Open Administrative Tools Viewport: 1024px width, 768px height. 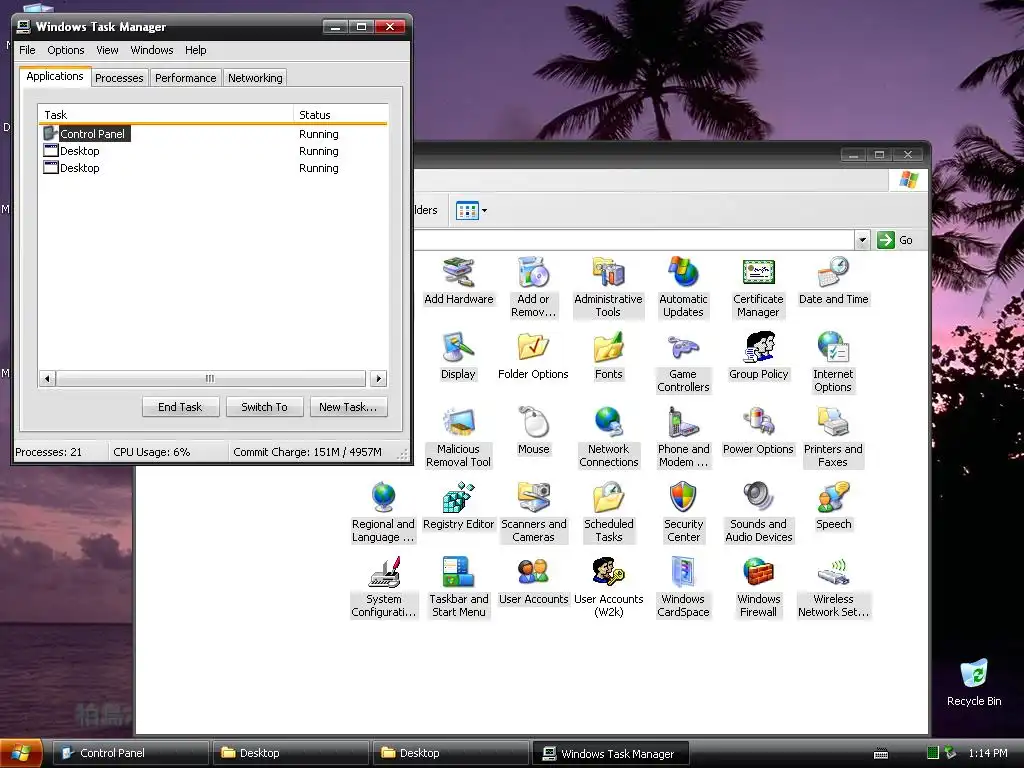point(608,287)
